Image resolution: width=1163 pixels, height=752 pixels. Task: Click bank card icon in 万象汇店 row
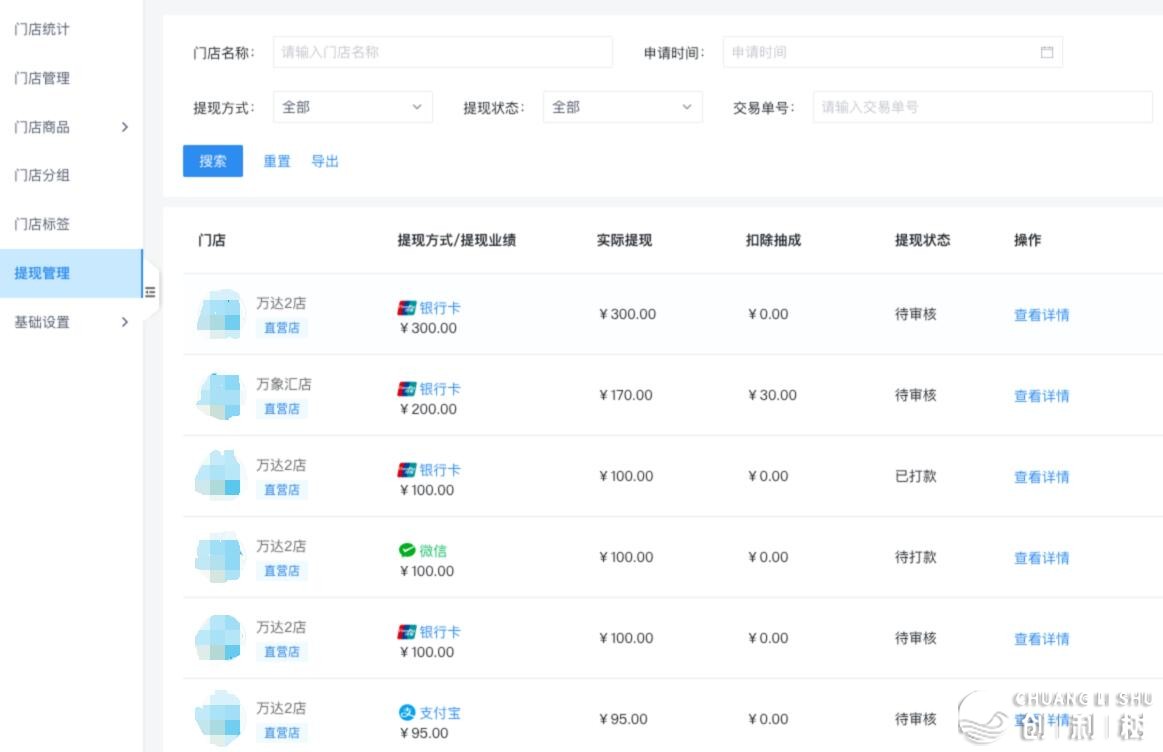406,389
